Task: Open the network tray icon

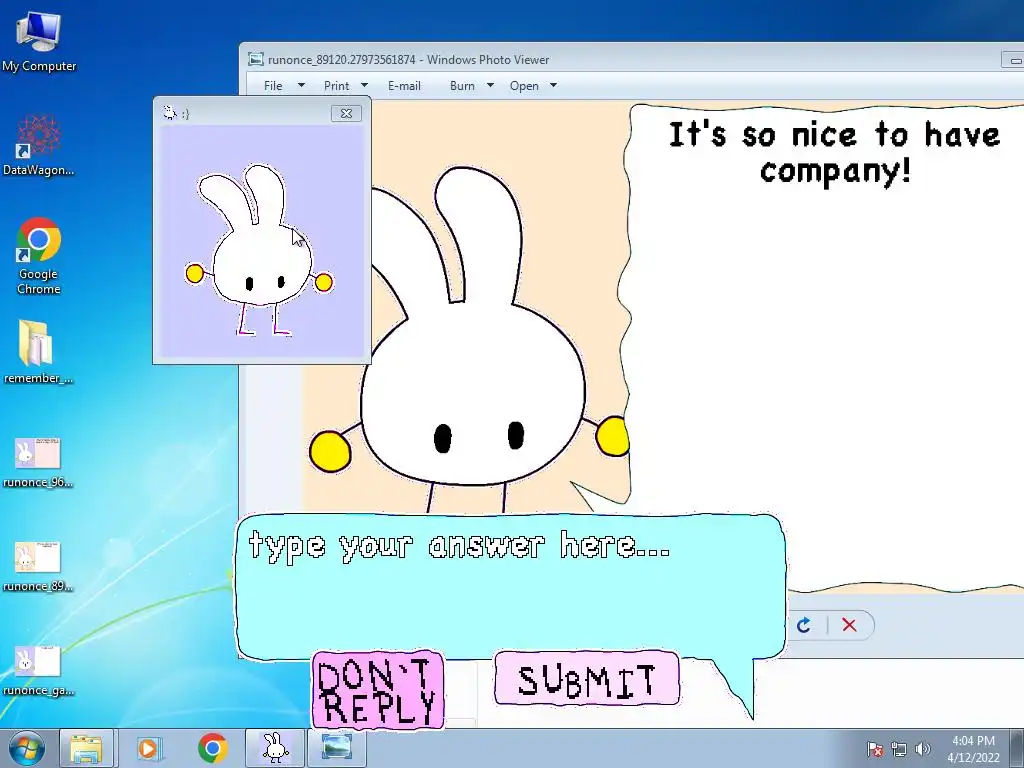Action: click(x=899, y=749)
